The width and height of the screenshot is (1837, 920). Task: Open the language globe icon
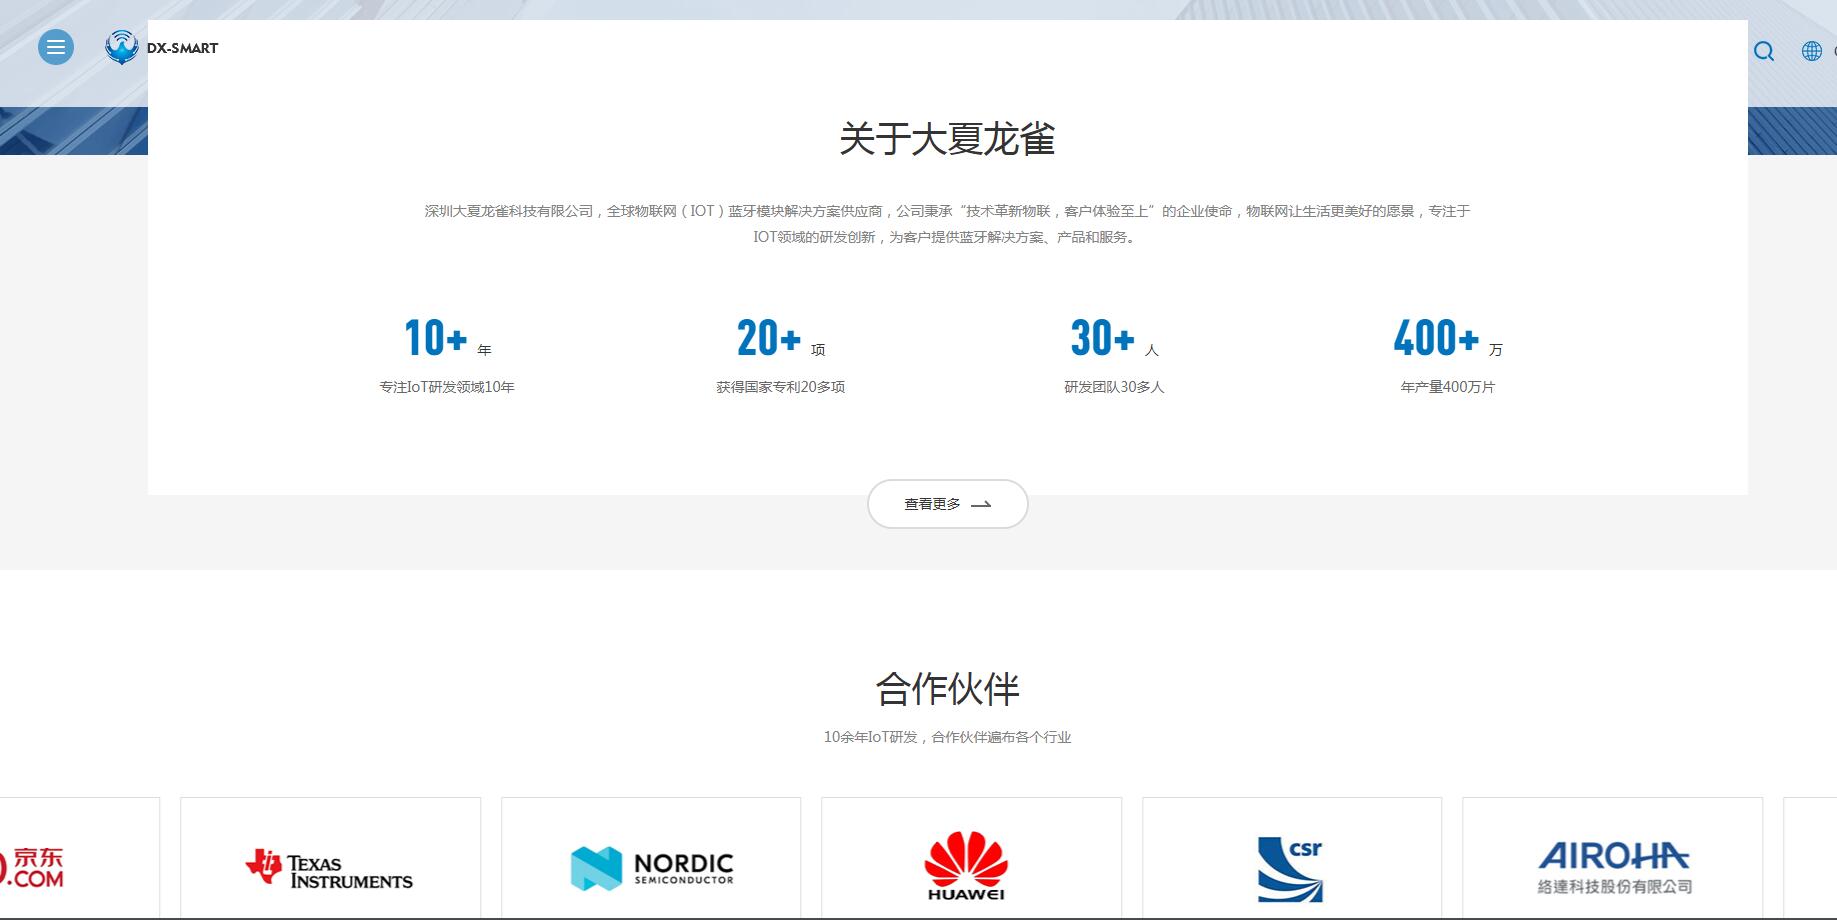1811,51
